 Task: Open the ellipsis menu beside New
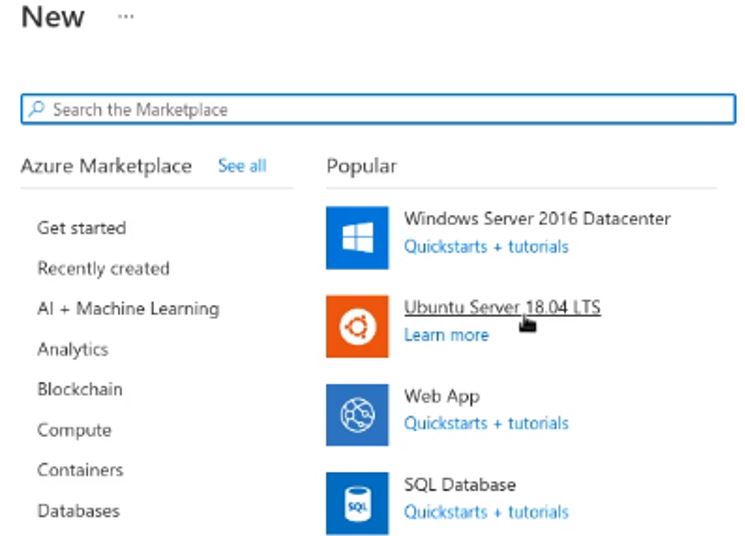coord(126,18)
